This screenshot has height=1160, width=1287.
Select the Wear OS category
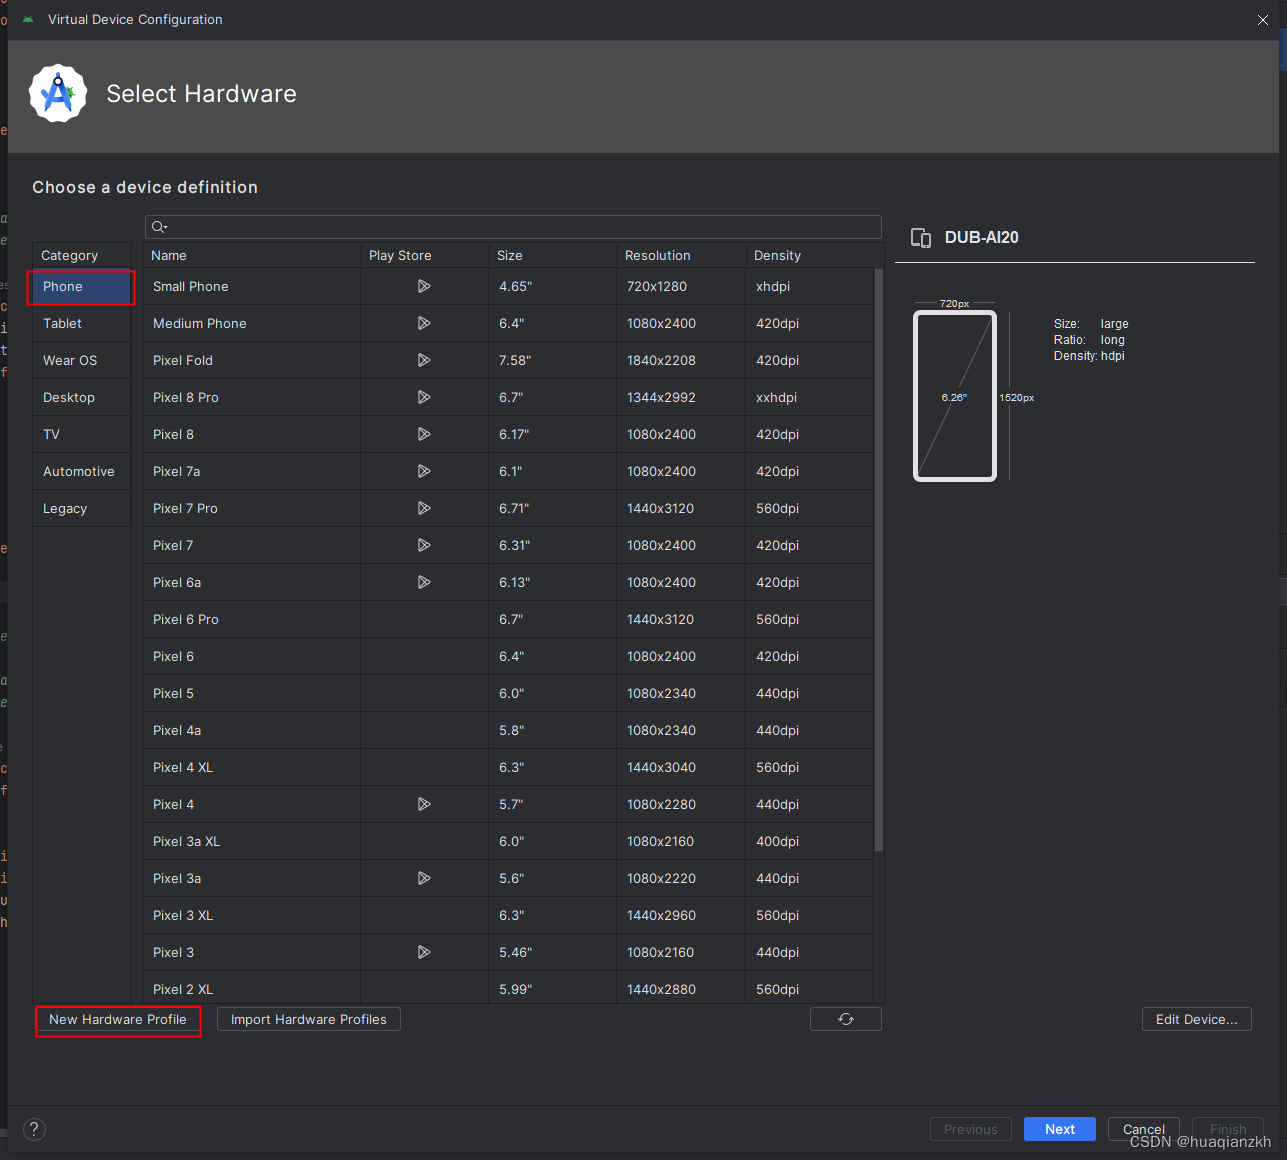(x=82, y=360)
